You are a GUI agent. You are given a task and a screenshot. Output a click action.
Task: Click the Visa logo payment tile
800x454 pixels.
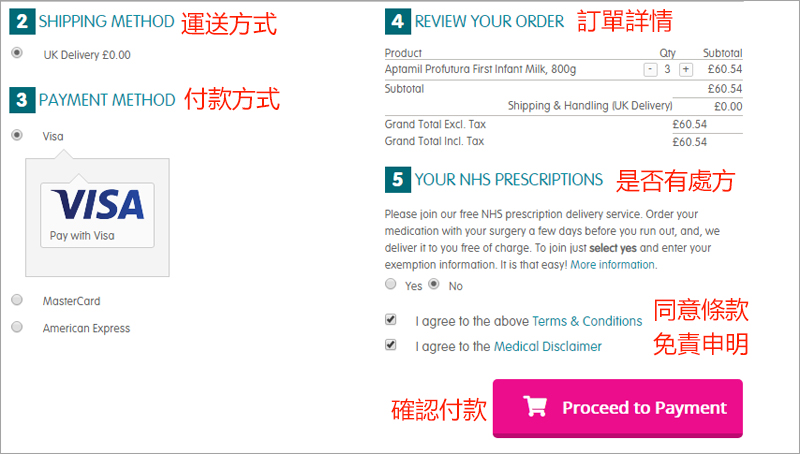coord(97,215)
